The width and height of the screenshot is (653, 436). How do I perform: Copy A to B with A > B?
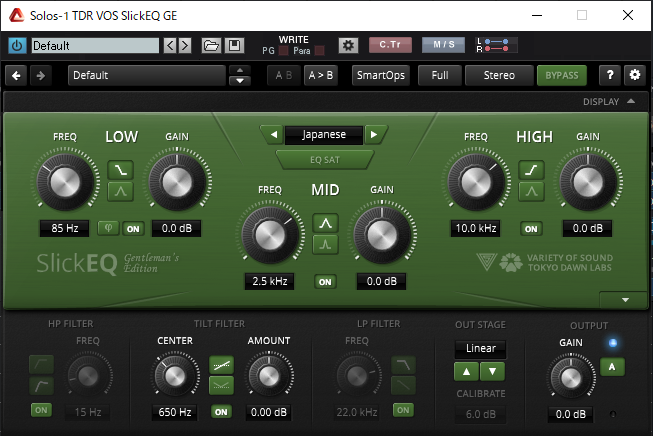click(321, 75)
